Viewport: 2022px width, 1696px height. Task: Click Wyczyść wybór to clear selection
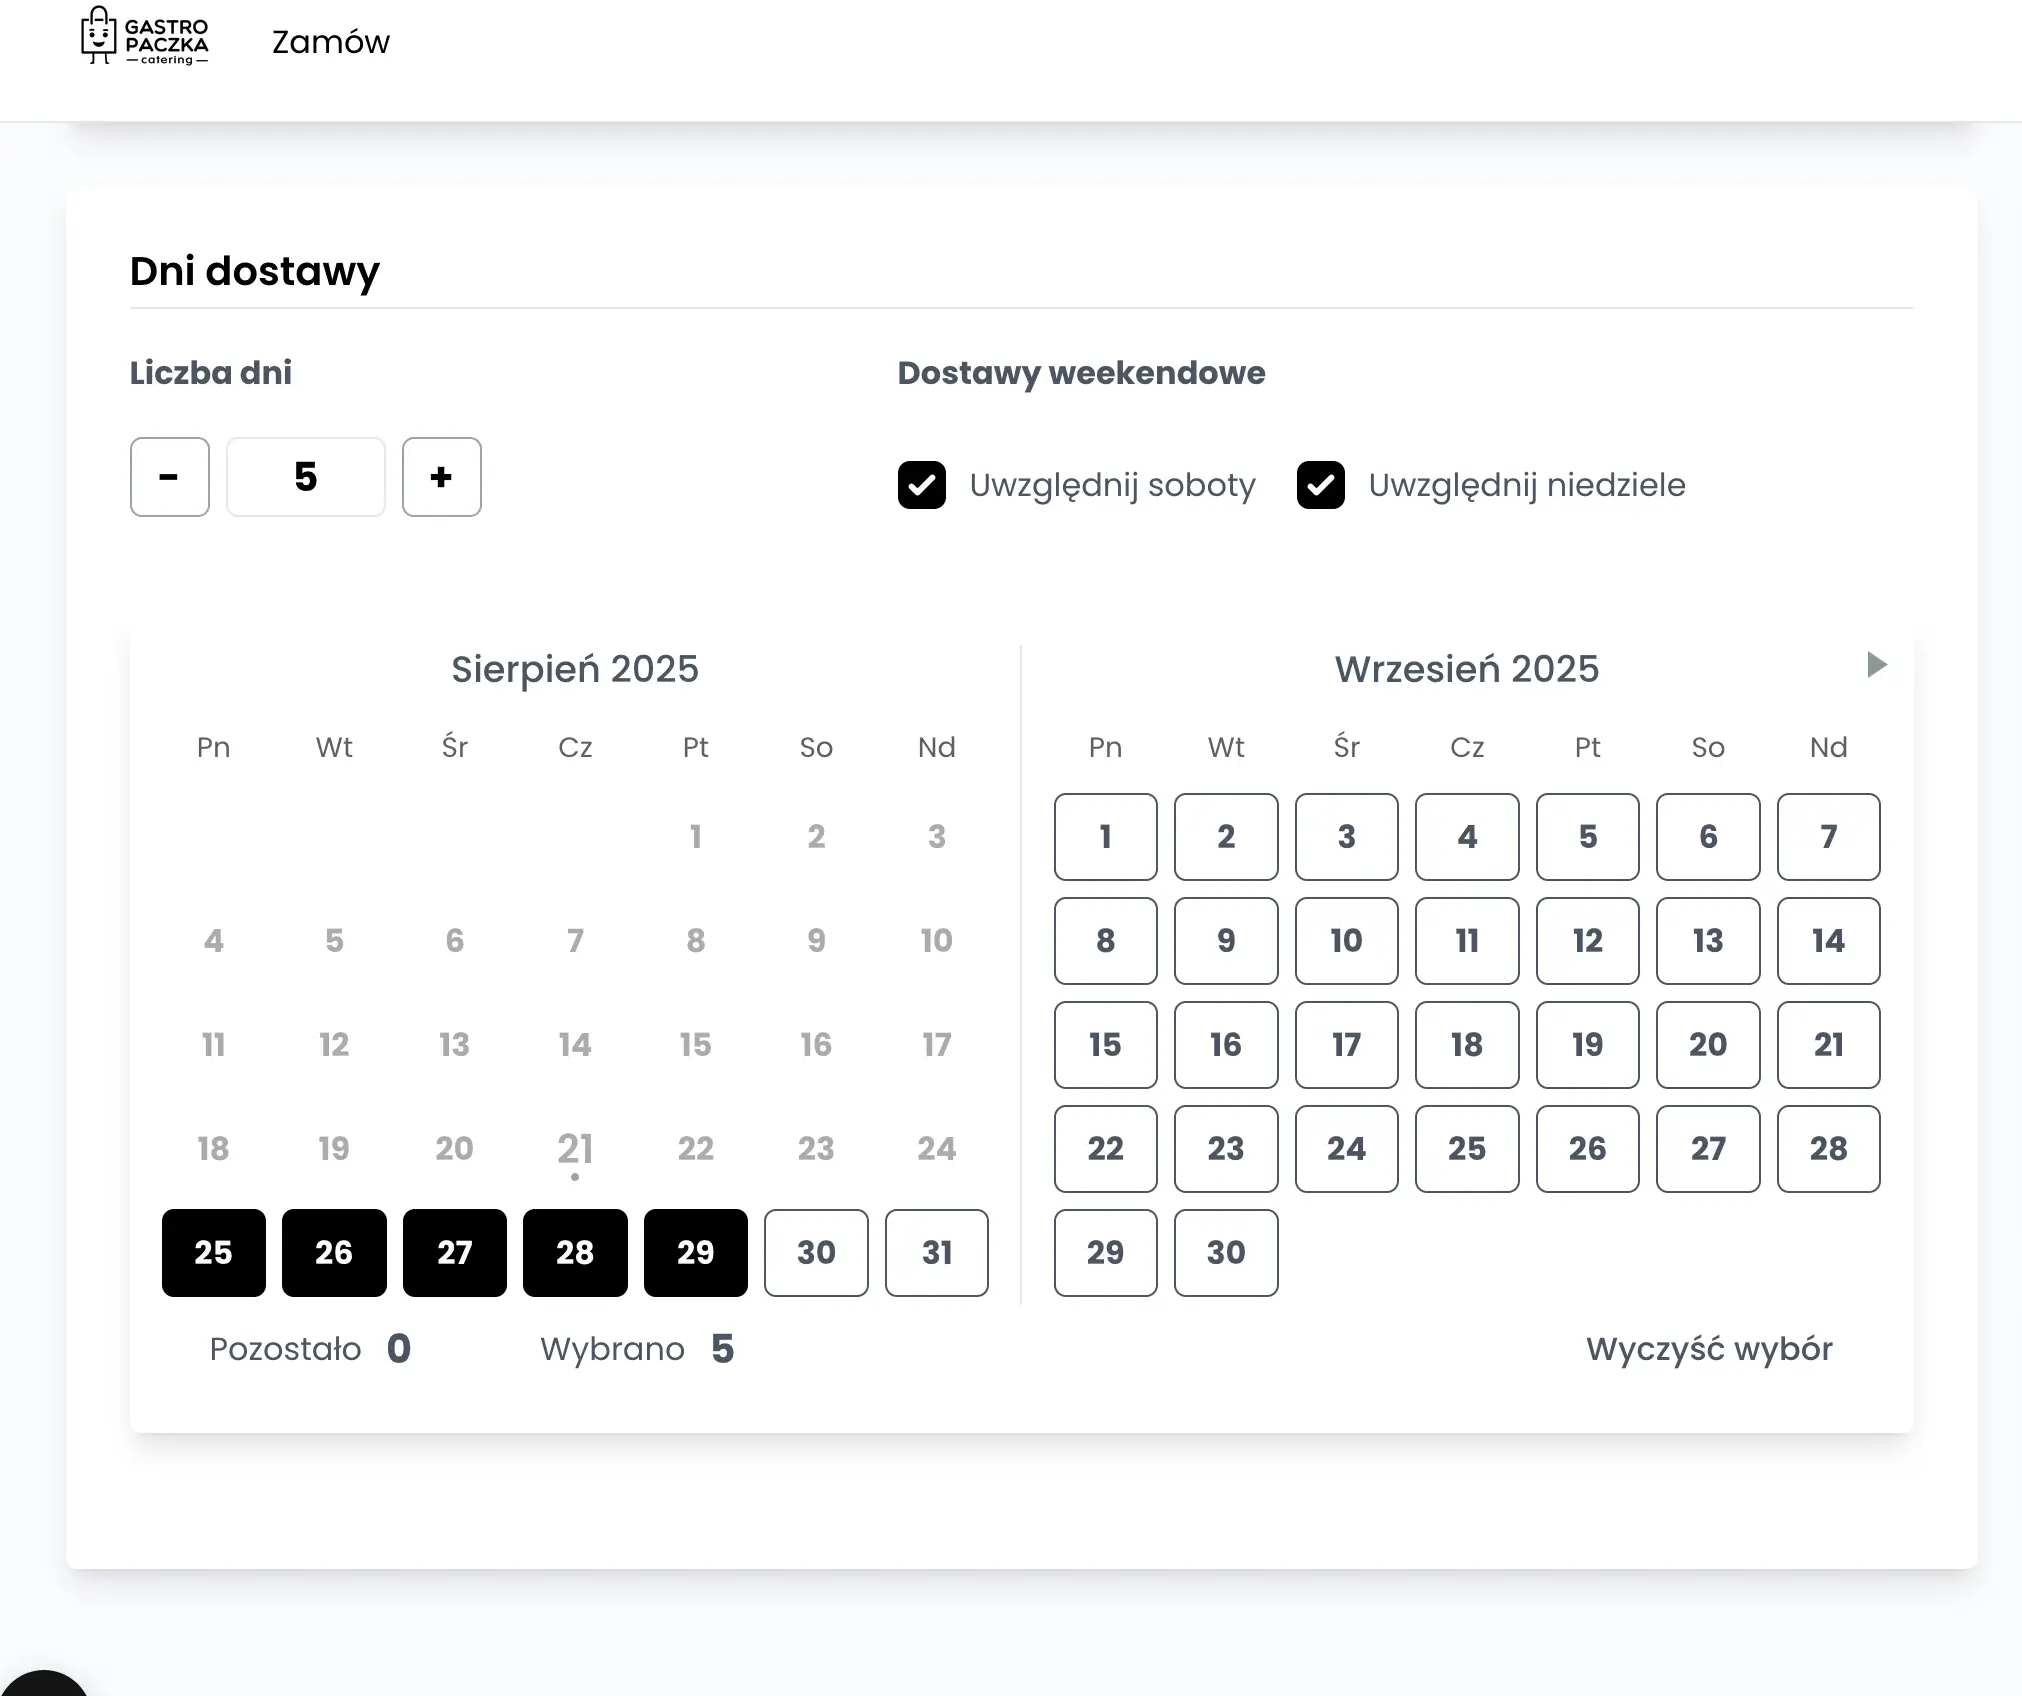click(x=1708, y=1349)
